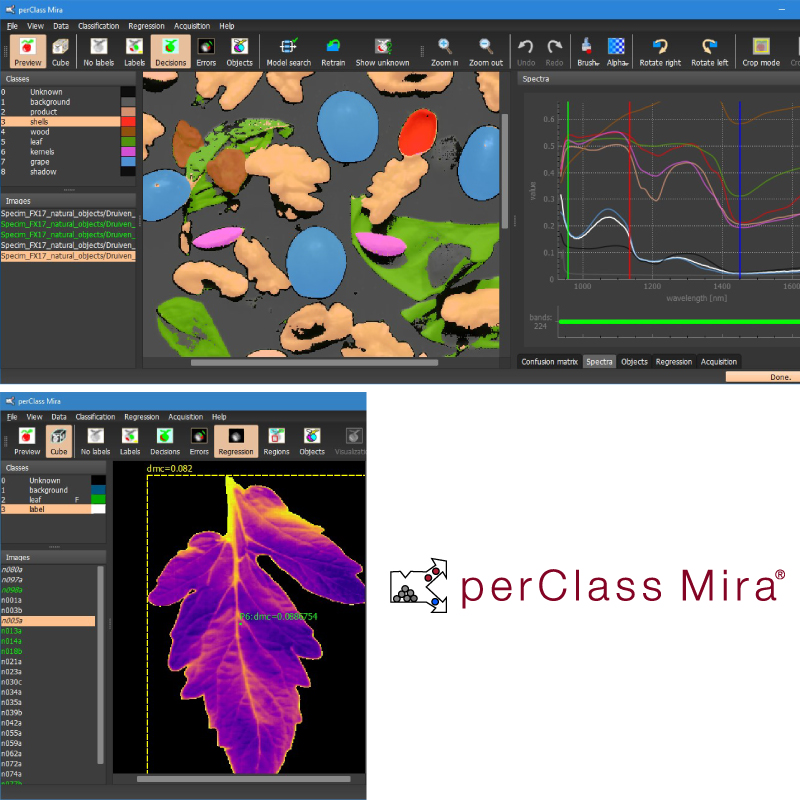Click the green bands selection bar
Viewport: 800px width, 800px height.
click(679, 322)
